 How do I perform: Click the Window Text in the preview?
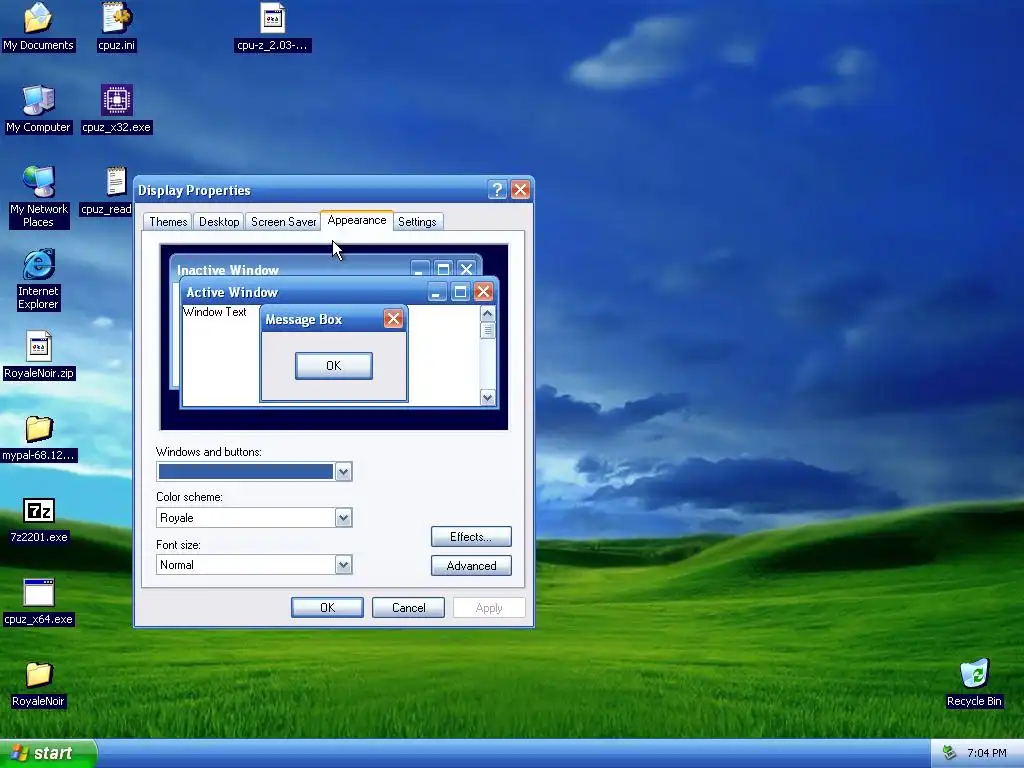tap(215, 312)
